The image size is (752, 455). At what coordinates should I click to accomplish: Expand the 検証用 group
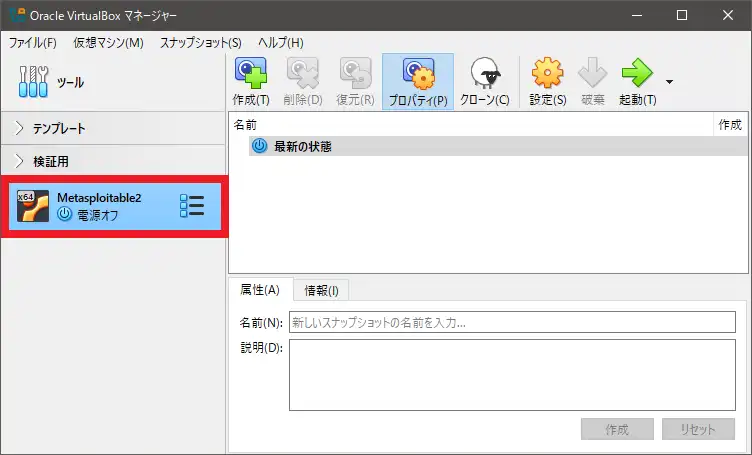(x=22, y=161)
